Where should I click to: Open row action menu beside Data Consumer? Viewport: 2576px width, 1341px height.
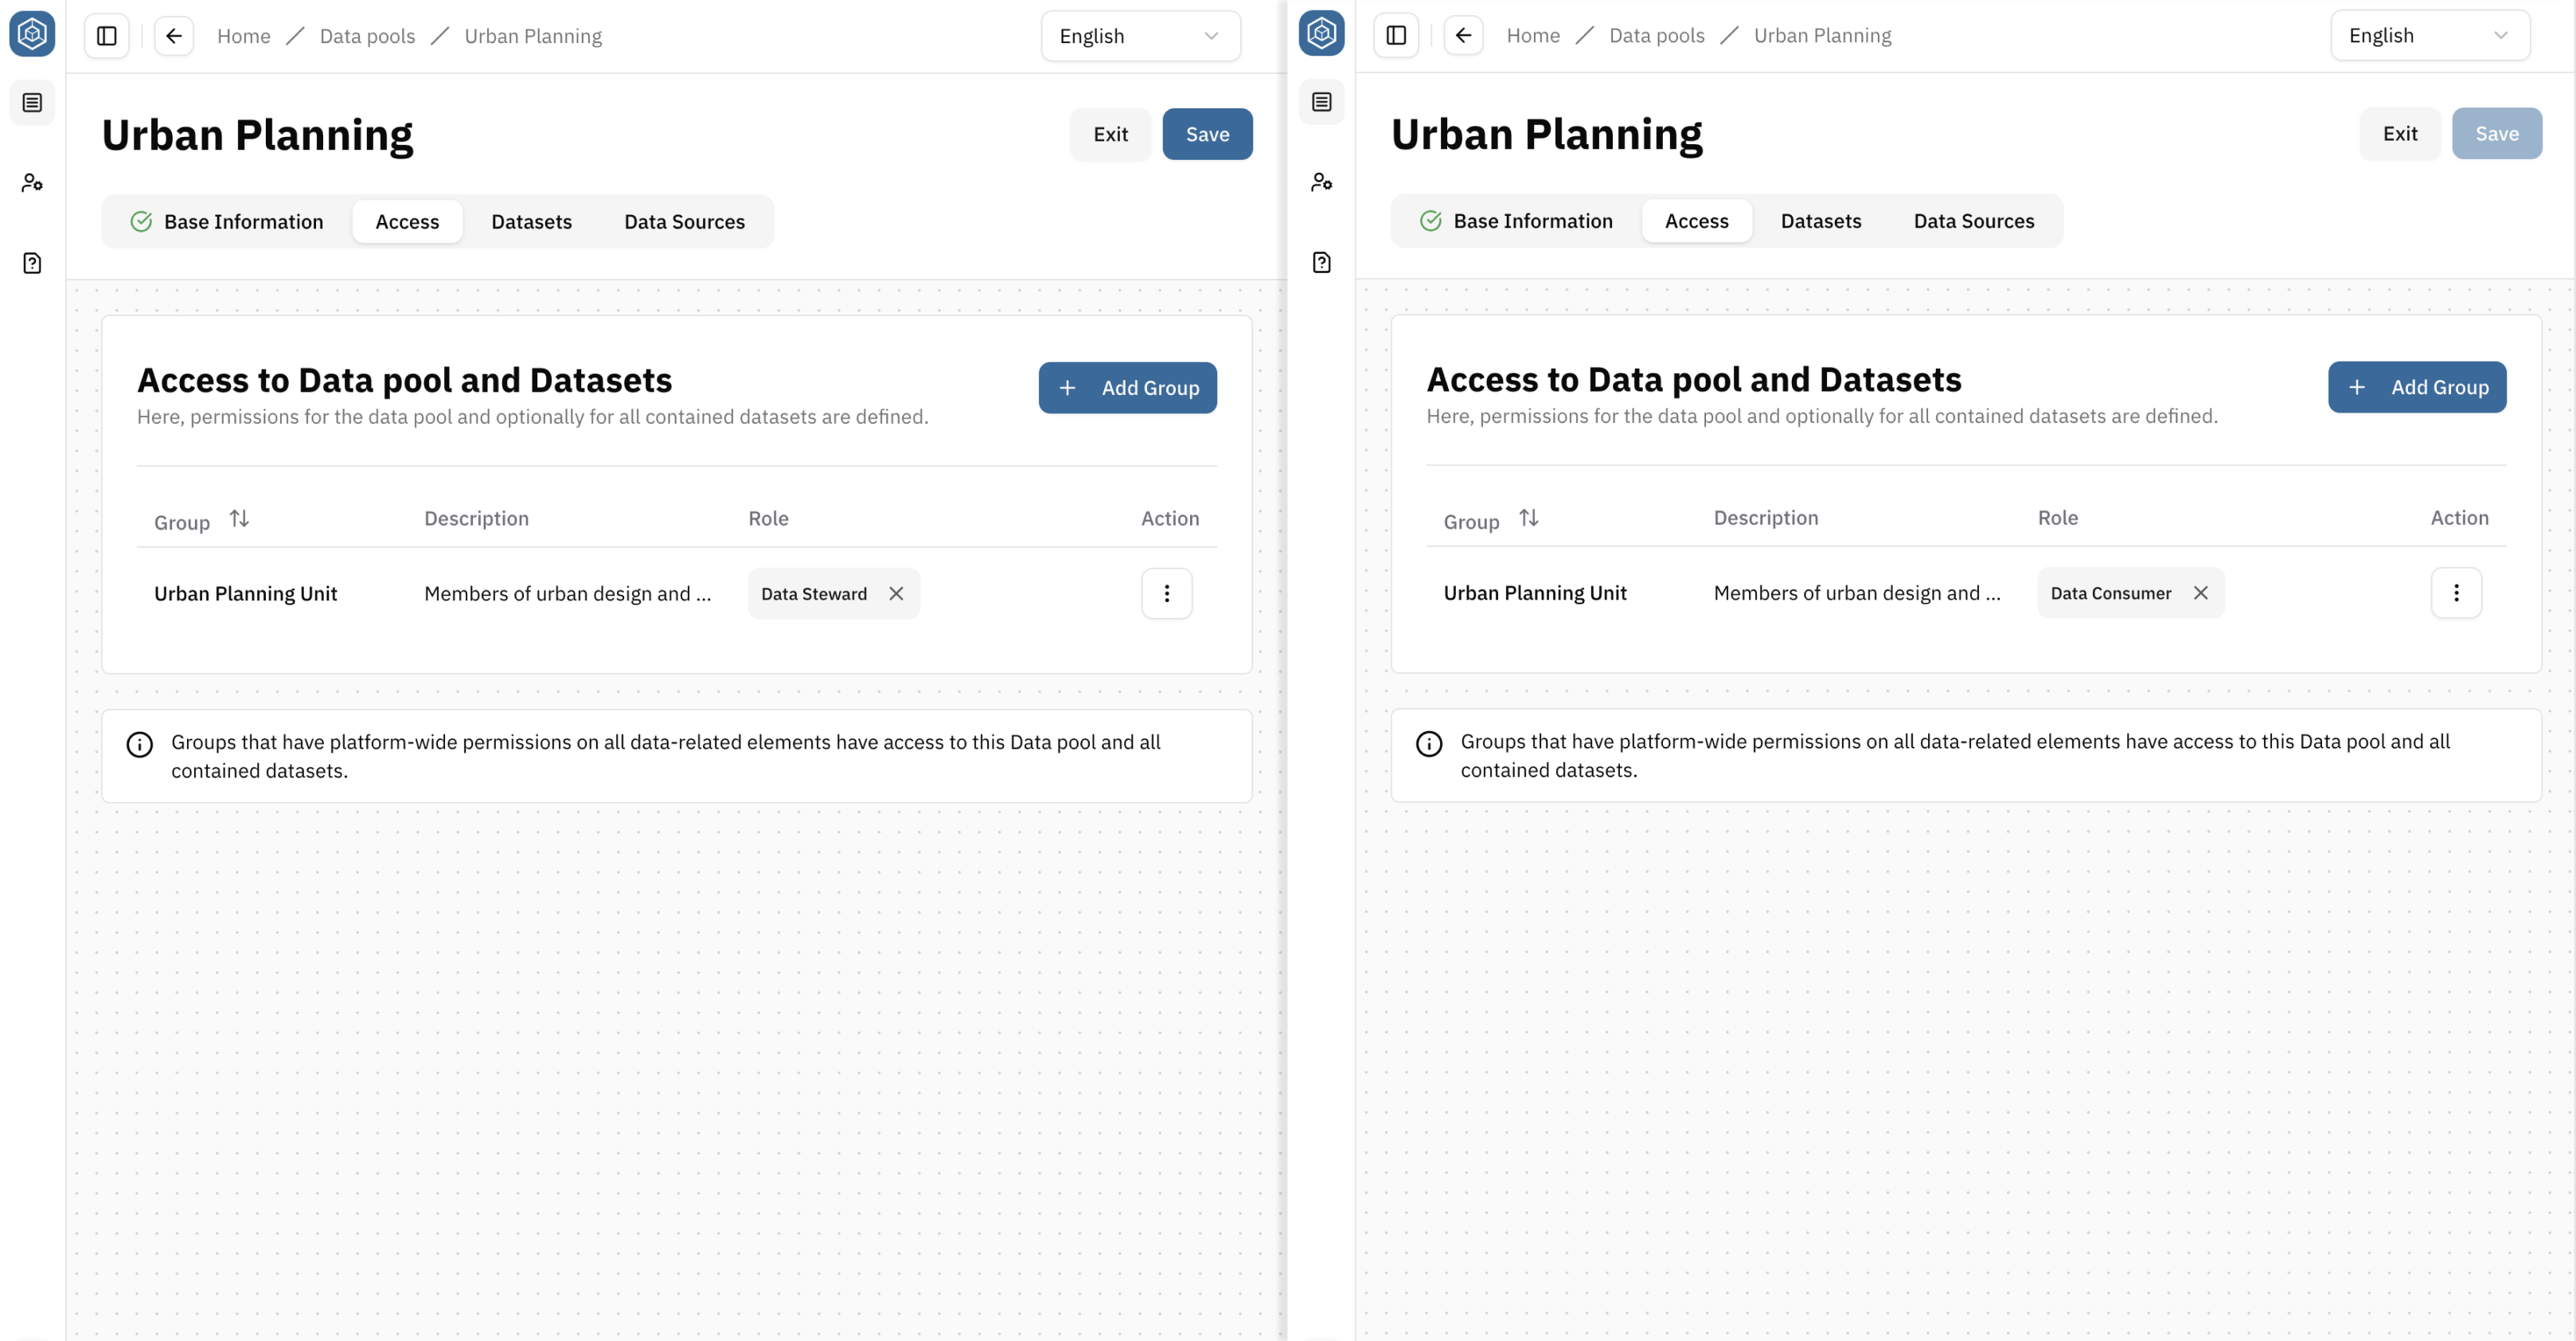coord(2456,593)
